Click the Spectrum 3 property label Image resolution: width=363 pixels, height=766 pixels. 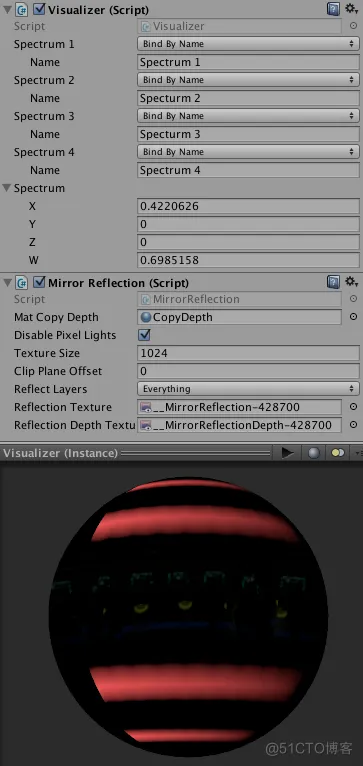pyautogui.click(x=44, y=116)
